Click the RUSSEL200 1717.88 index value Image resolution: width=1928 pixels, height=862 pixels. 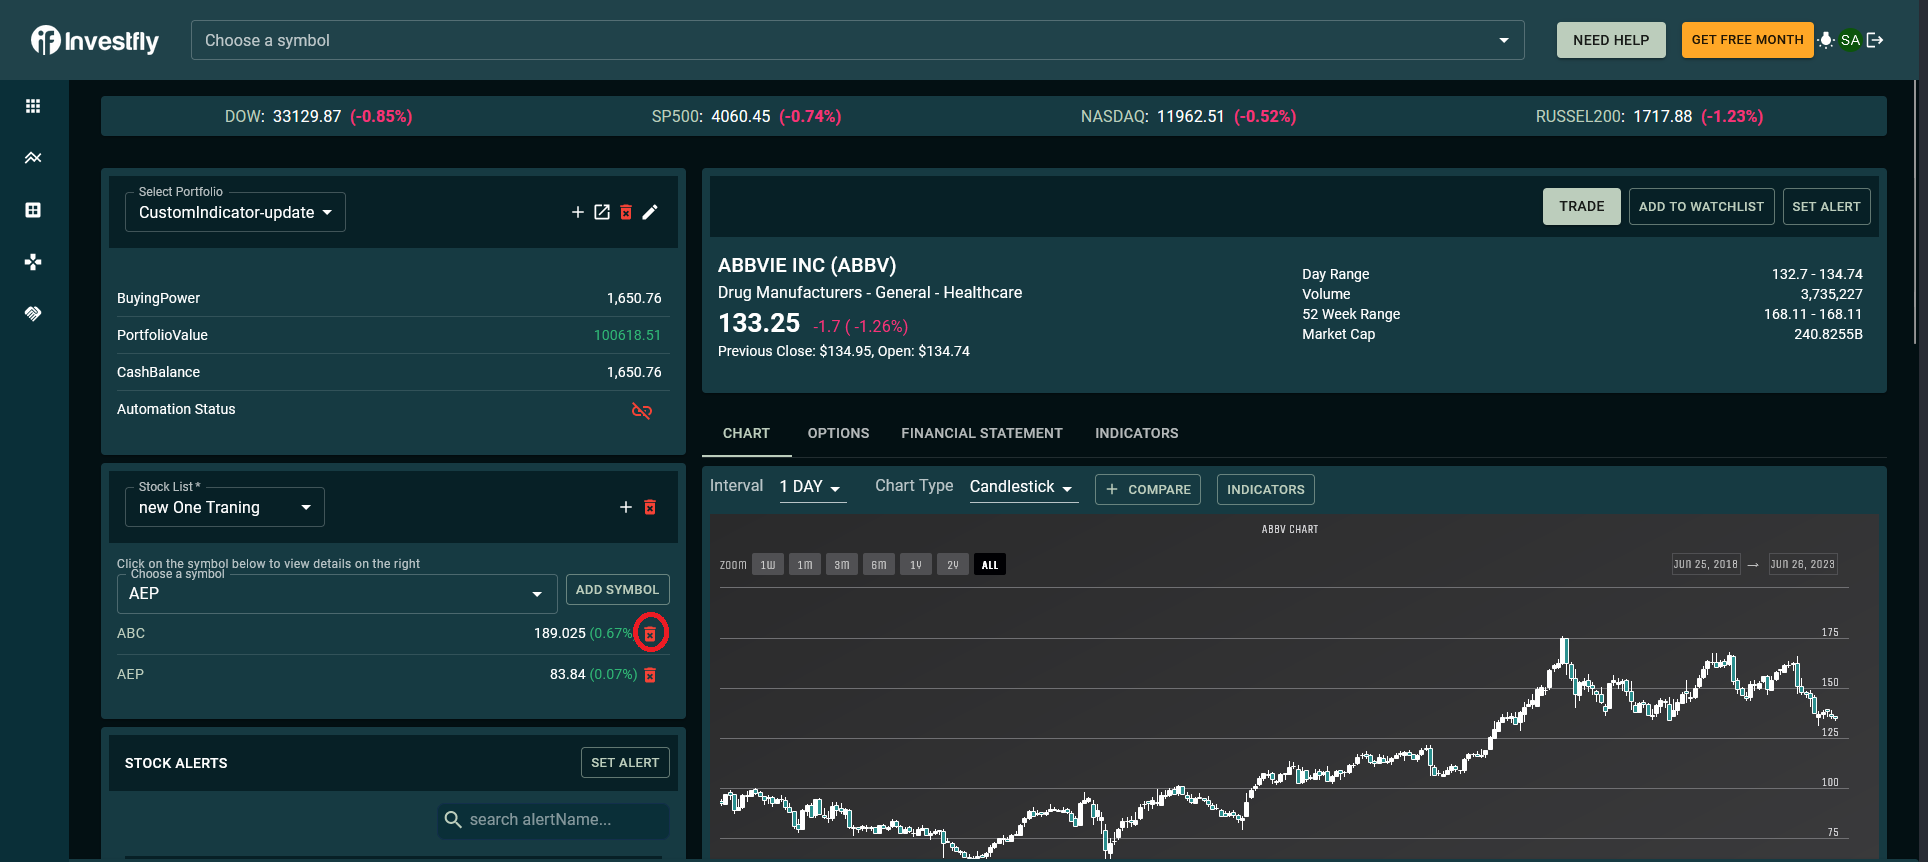coord(1663,116)
